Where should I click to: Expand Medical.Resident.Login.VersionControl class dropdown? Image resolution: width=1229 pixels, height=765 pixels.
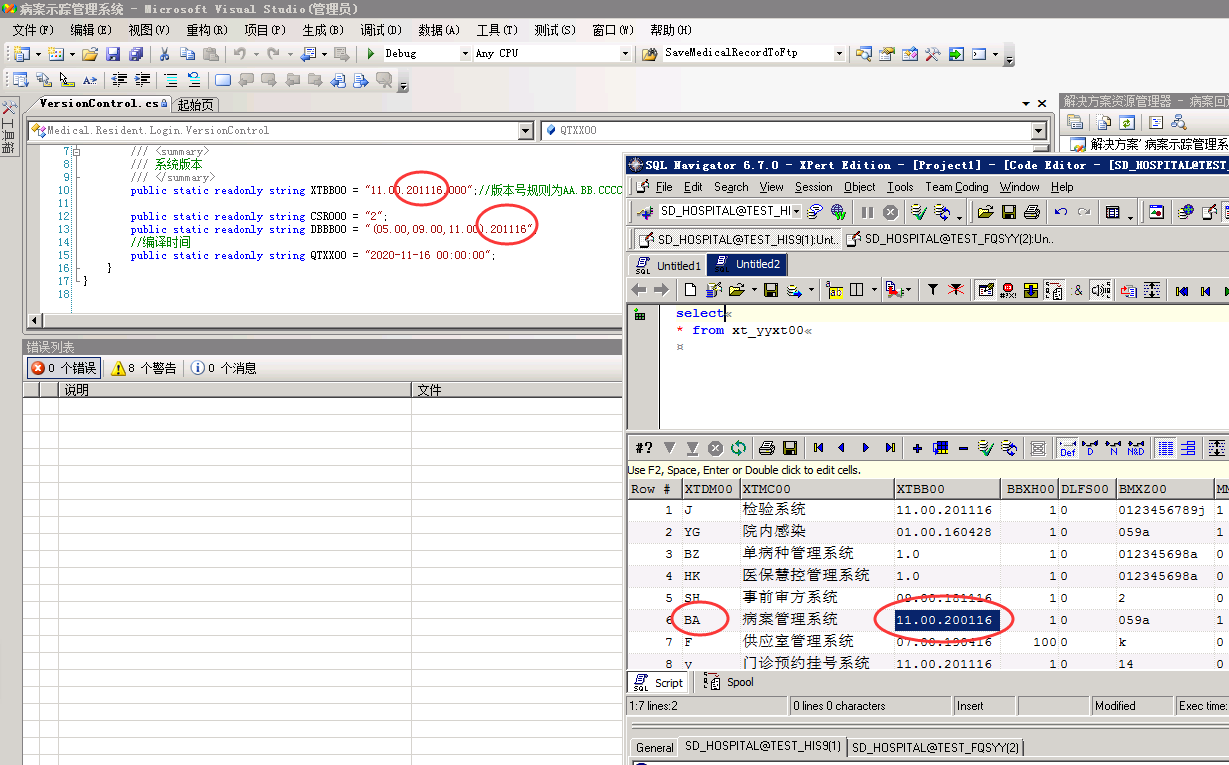(526, 131)
